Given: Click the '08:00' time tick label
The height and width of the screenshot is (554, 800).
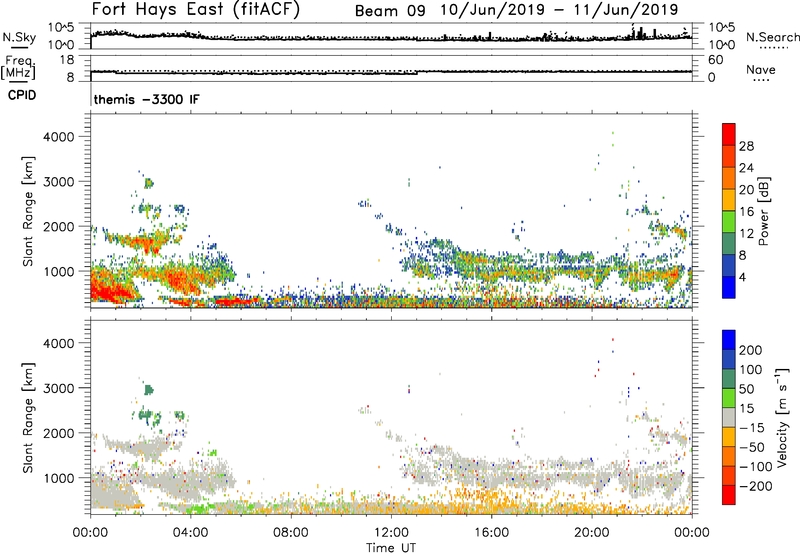Looking at the screenshot, I should (x=291, y=533).
